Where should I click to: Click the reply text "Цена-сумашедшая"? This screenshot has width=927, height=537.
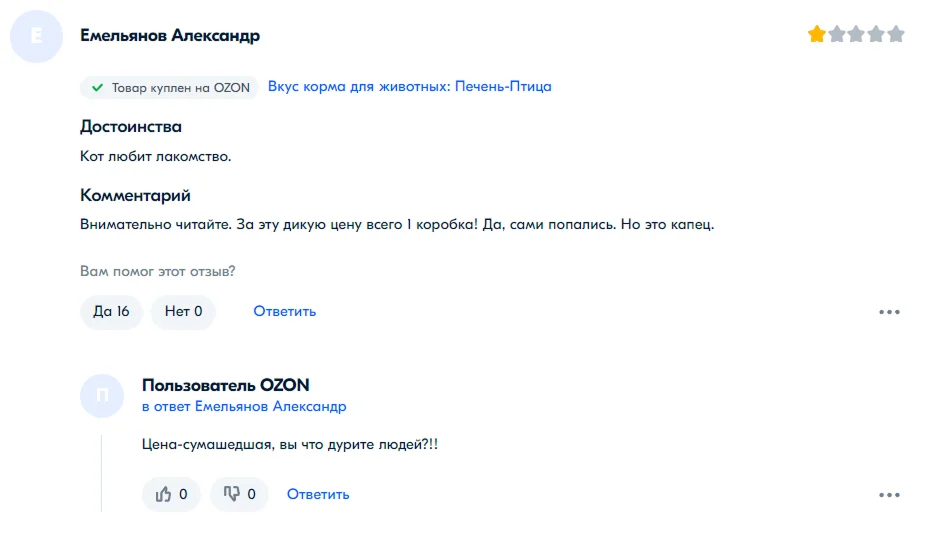tap(290, 444)
